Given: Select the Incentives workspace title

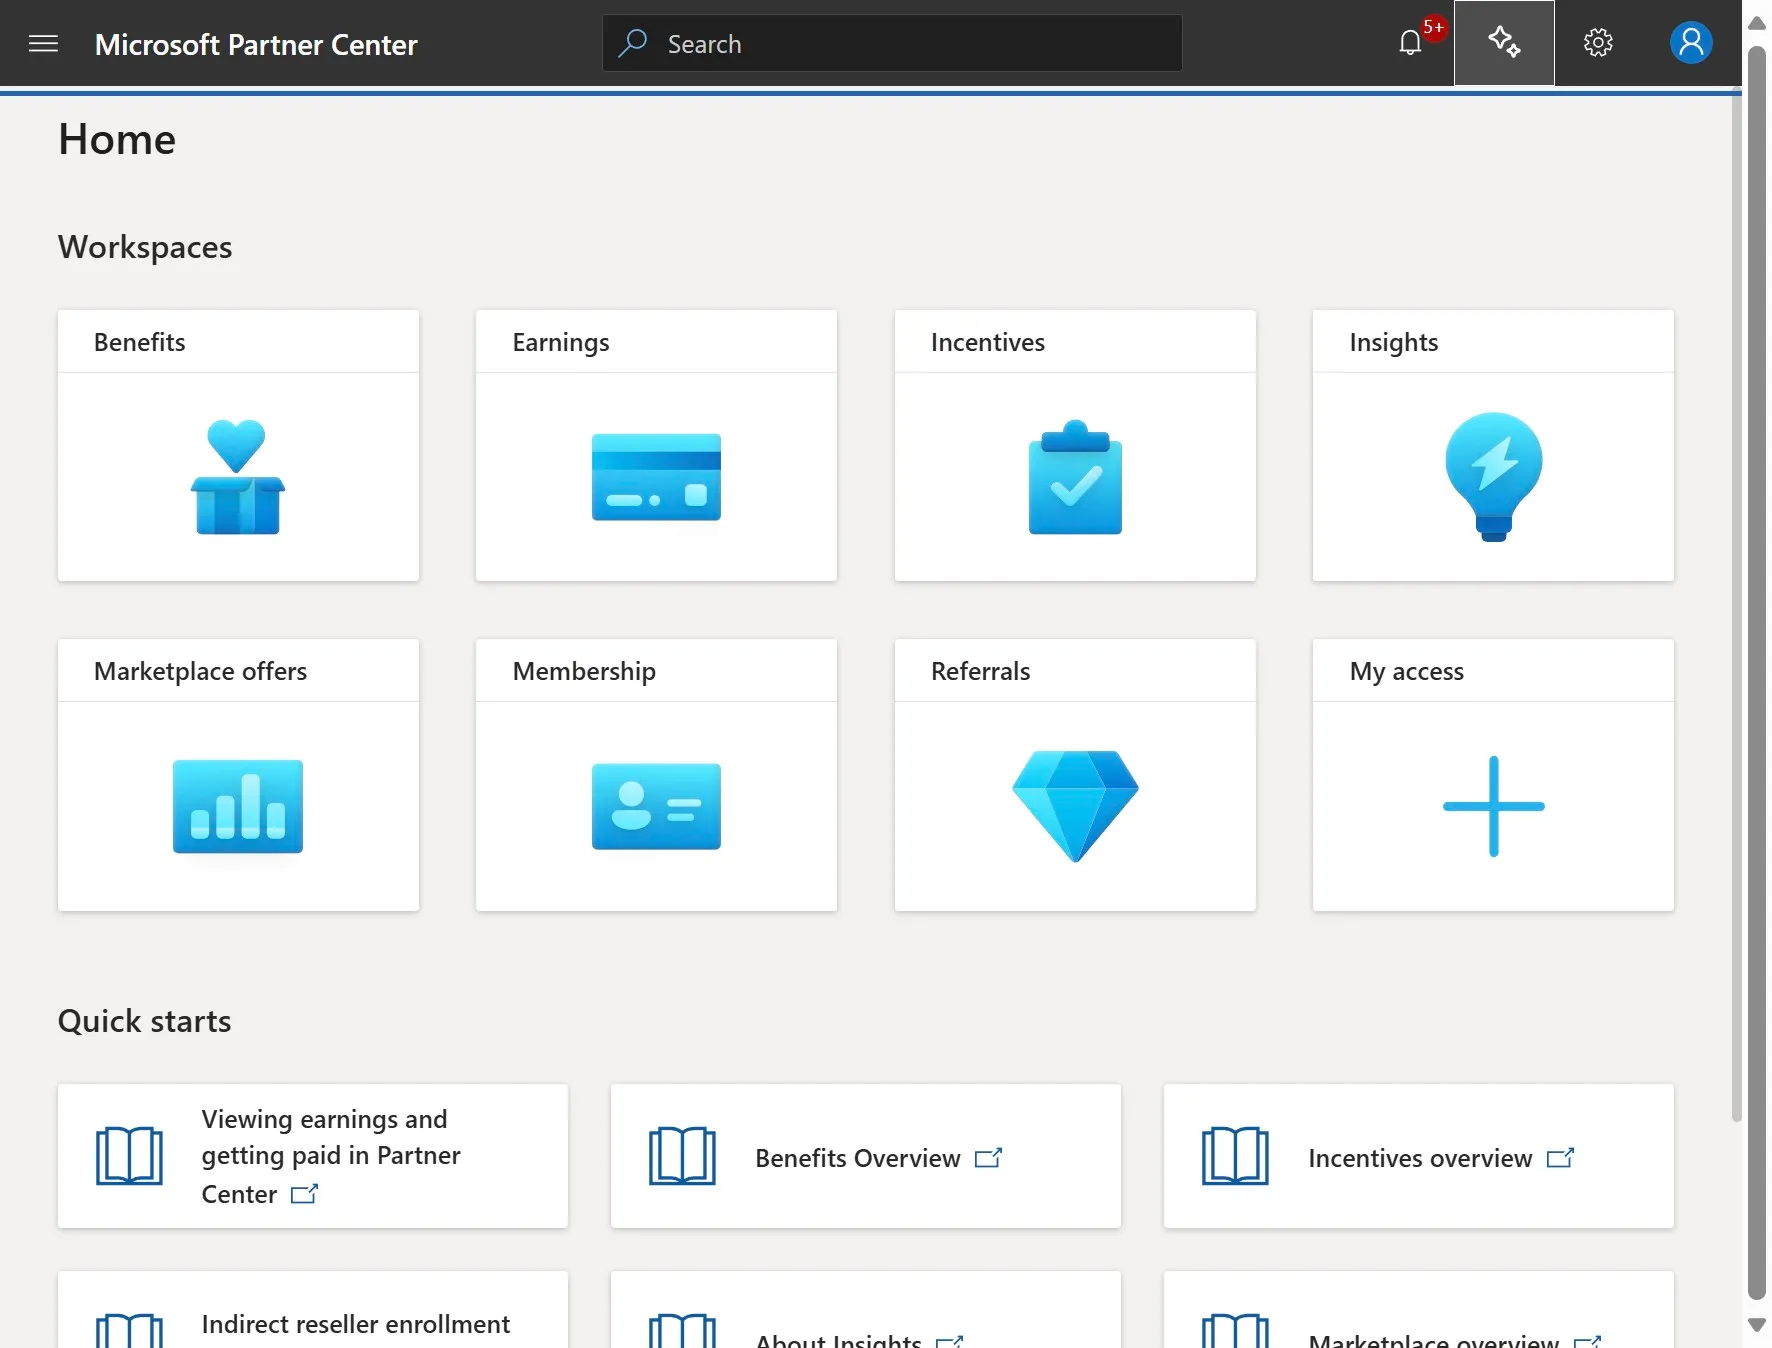Looking at the screenshot, I should coord(988,342).
